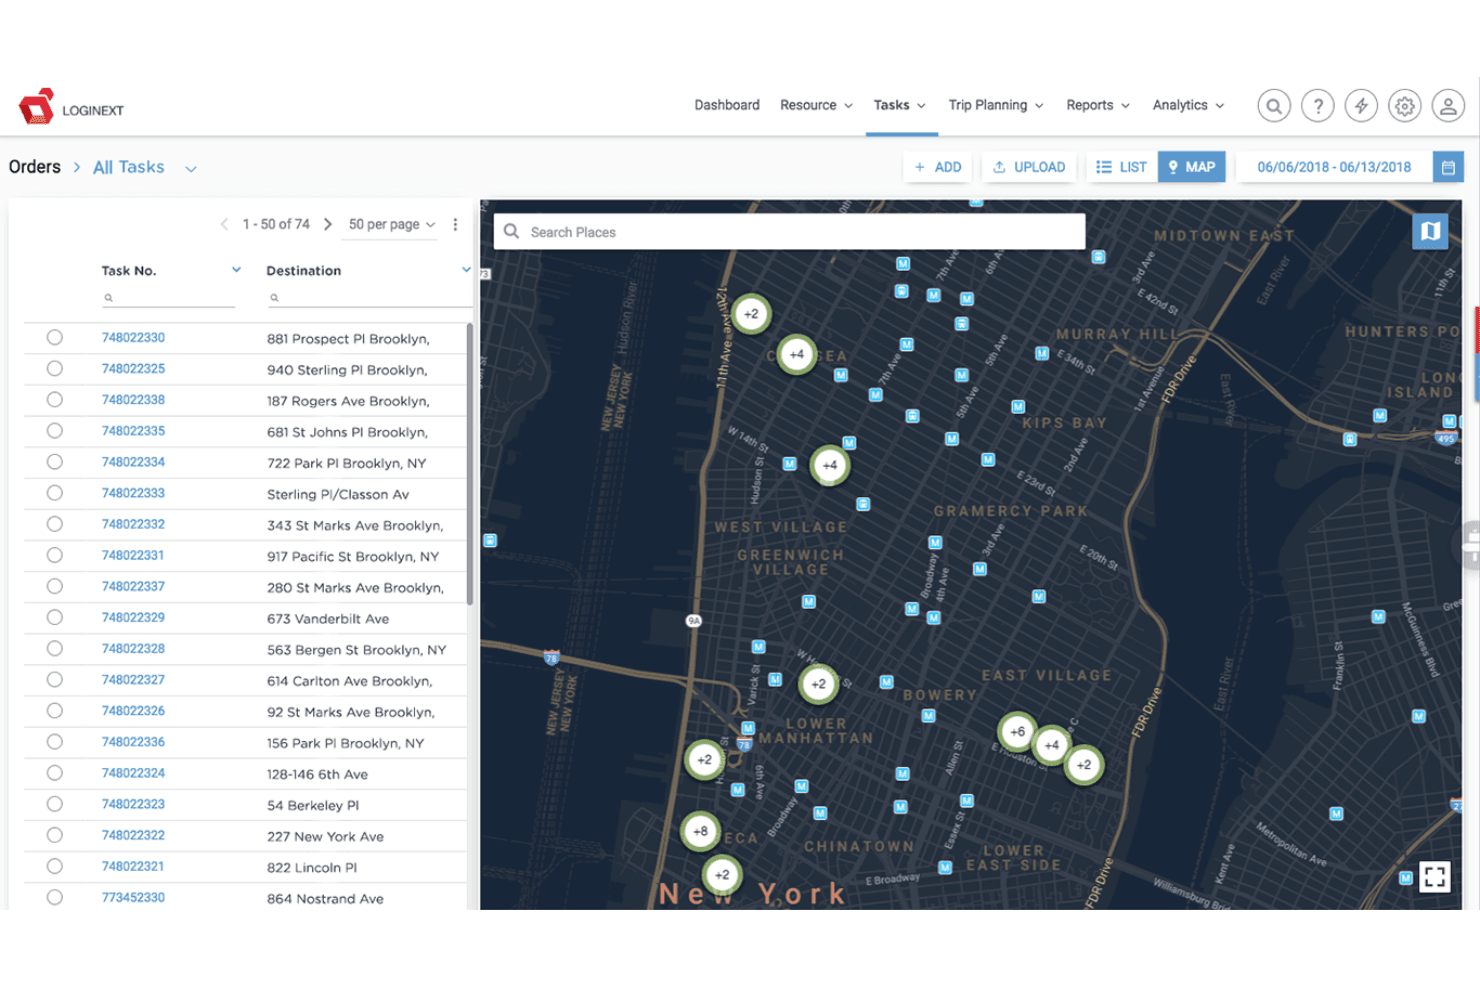Open Task No. column sort dropdown

236,270
